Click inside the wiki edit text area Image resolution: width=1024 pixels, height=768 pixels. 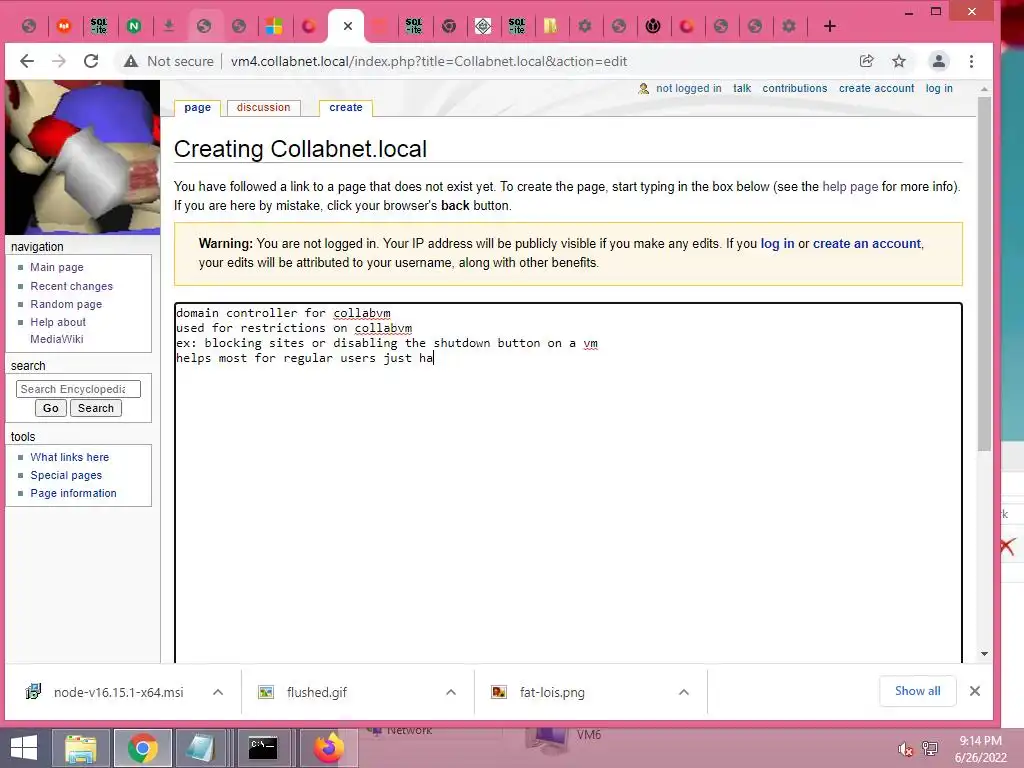(568, 483)
